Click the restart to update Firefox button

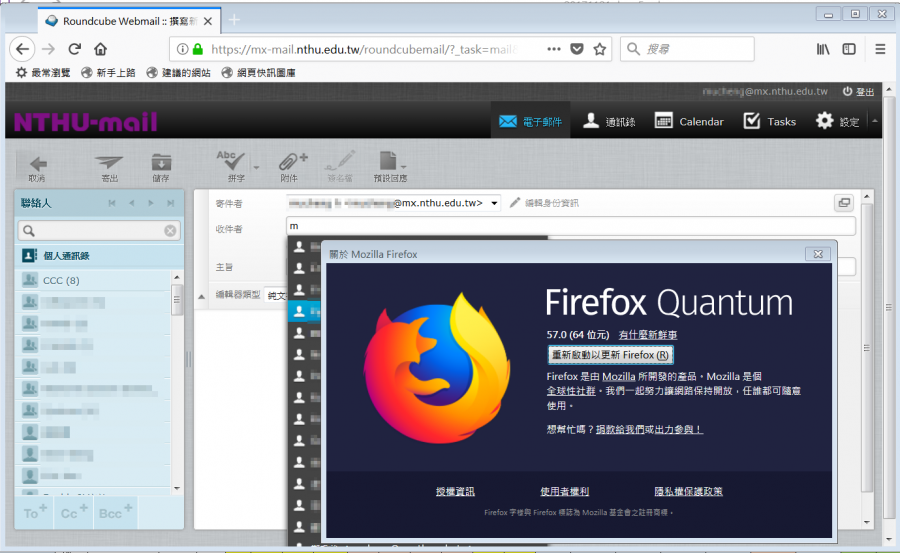point(610,355)
